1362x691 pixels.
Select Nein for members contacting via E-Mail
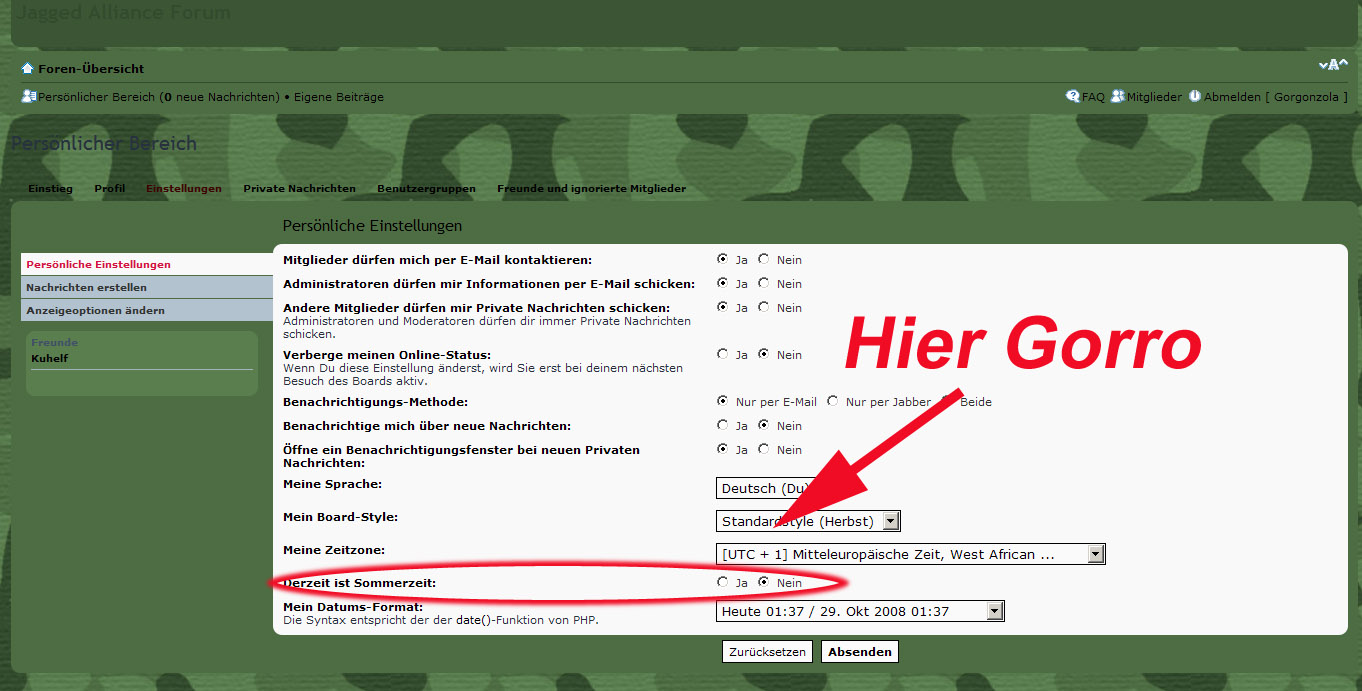[764, 259]
